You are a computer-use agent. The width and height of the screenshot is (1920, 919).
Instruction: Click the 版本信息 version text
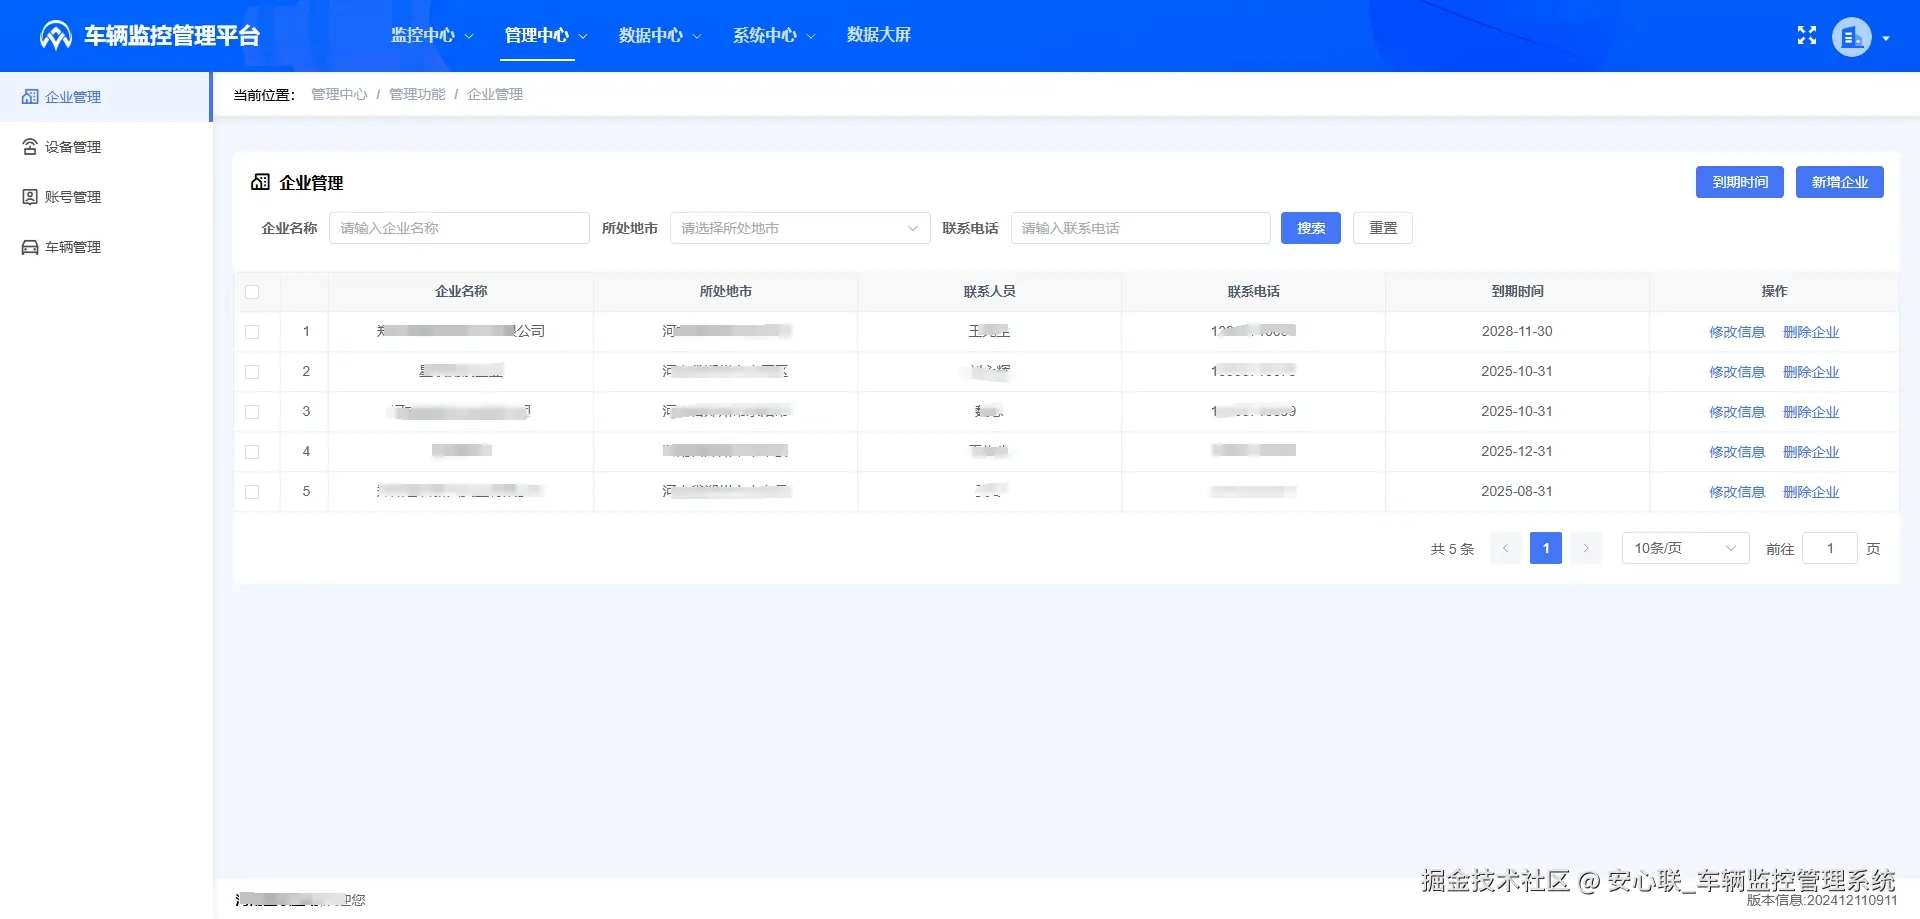pyautogui.click(x=1821, y=900)
